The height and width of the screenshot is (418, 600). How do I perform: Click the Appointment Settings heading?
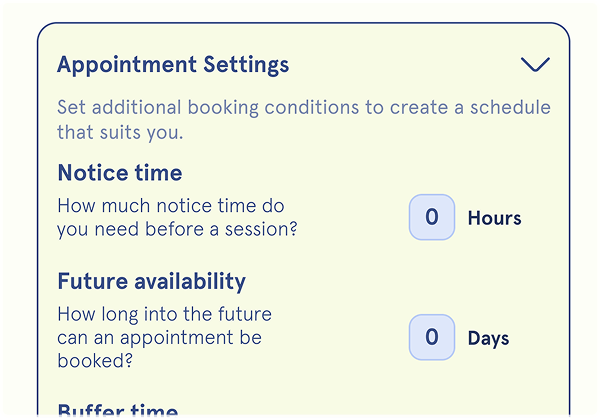point(173,65)
